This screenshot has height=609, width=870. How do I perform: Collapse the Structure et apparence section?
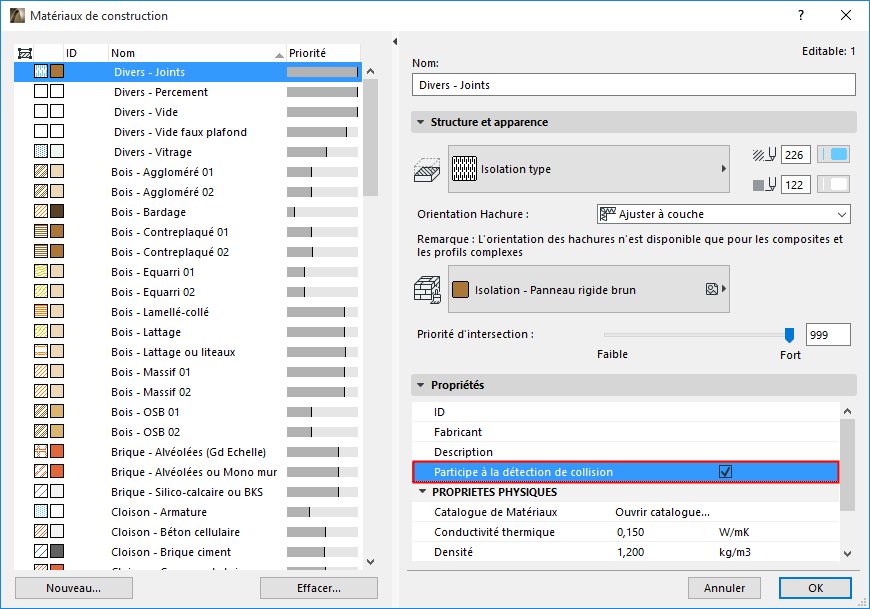point(421,122)
